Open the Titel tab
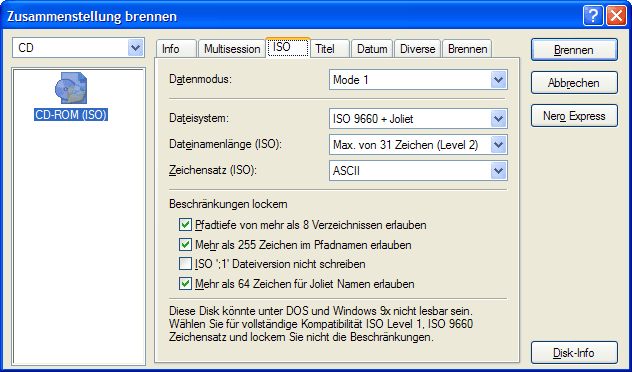632x372 pixels. pyautogui.click(x=330, y=49)
